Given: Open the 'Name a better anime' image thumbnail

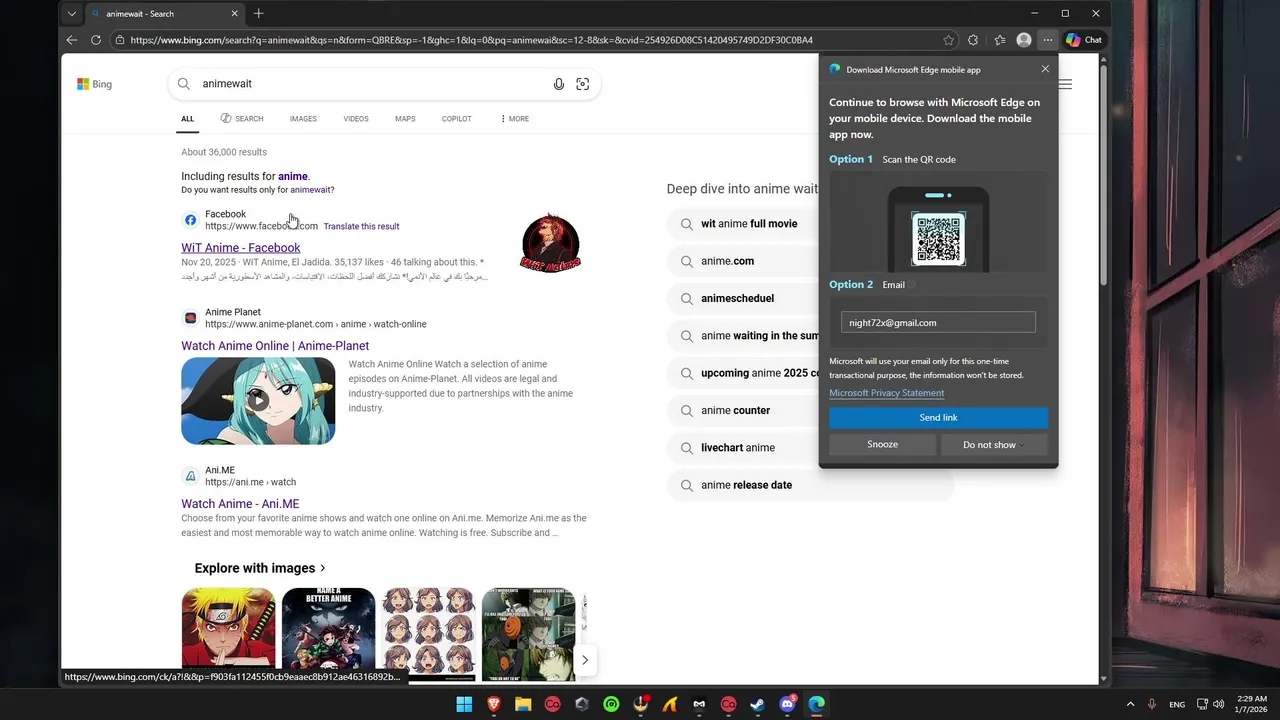Looking at the screenshot, I should coord(328,634).
